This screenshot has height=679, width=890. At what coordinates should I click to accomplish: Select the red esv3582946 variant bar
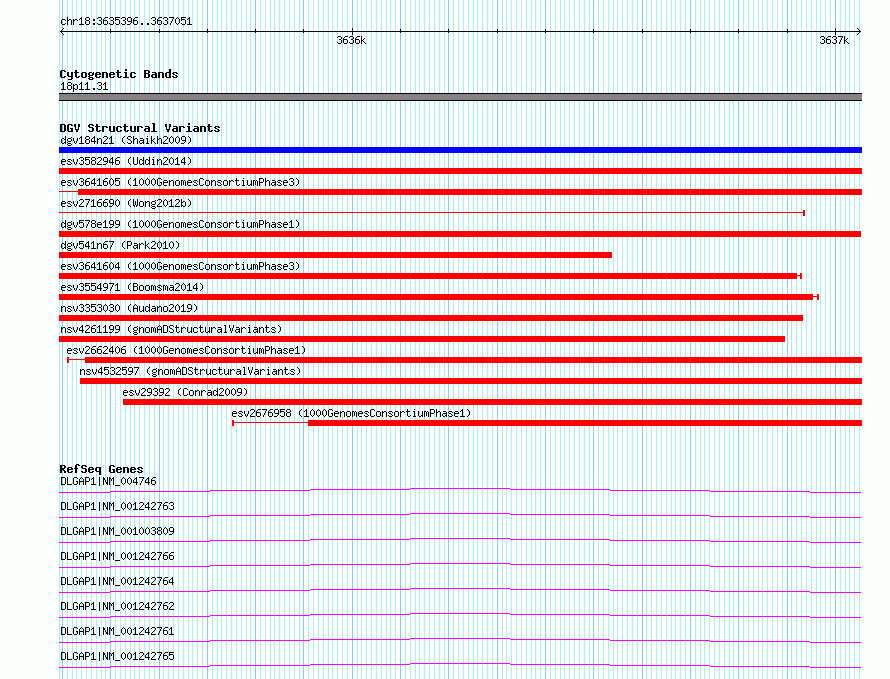(x=460, y=171)
